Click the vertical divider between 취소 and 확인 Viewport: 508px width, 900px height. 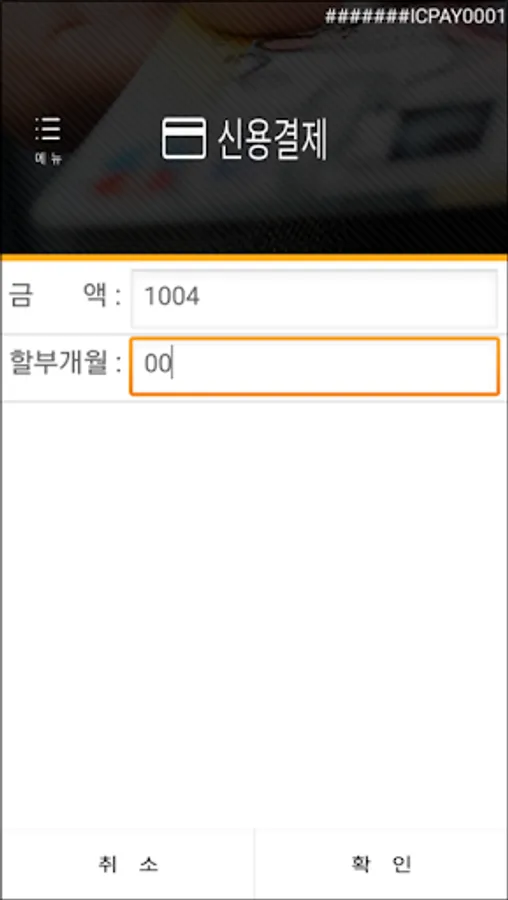pos(254,863)
